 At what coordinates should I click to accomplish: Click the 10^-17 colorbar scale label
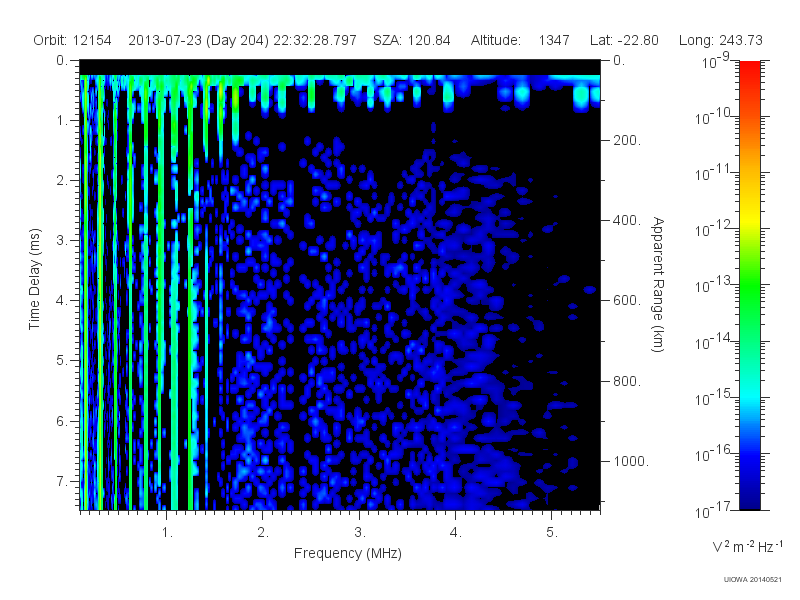coord(713,510)
